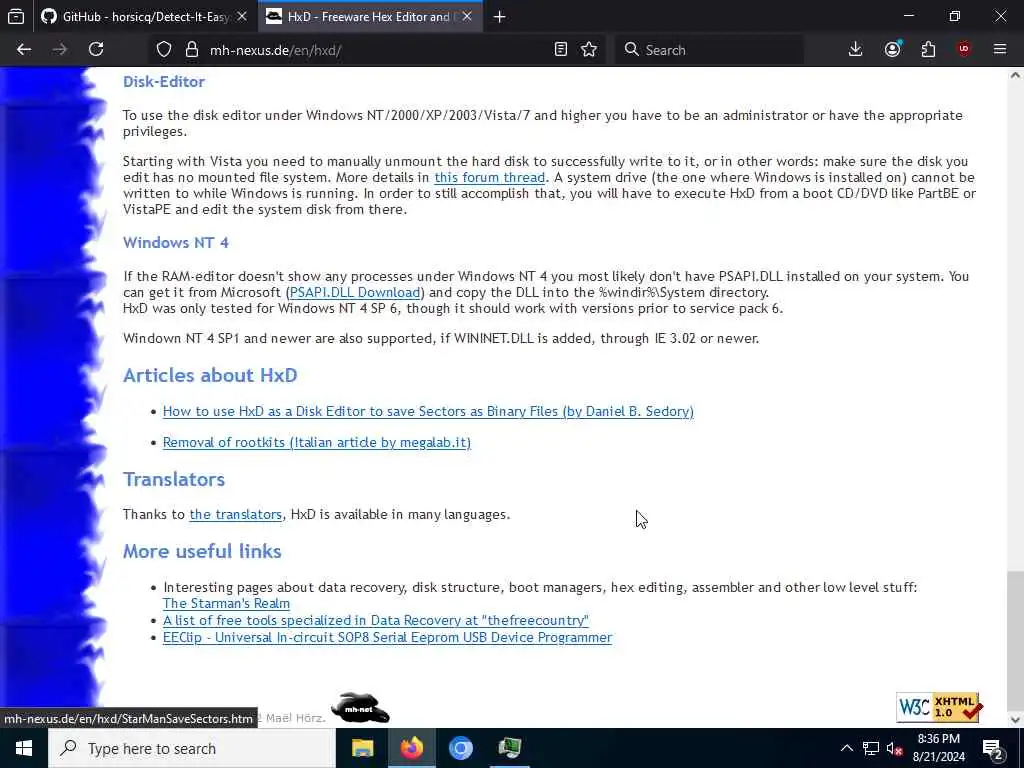The image size is (1024, 768).
Task: Open File Explorer from the taskbar
Action: [x=362, y=748]
